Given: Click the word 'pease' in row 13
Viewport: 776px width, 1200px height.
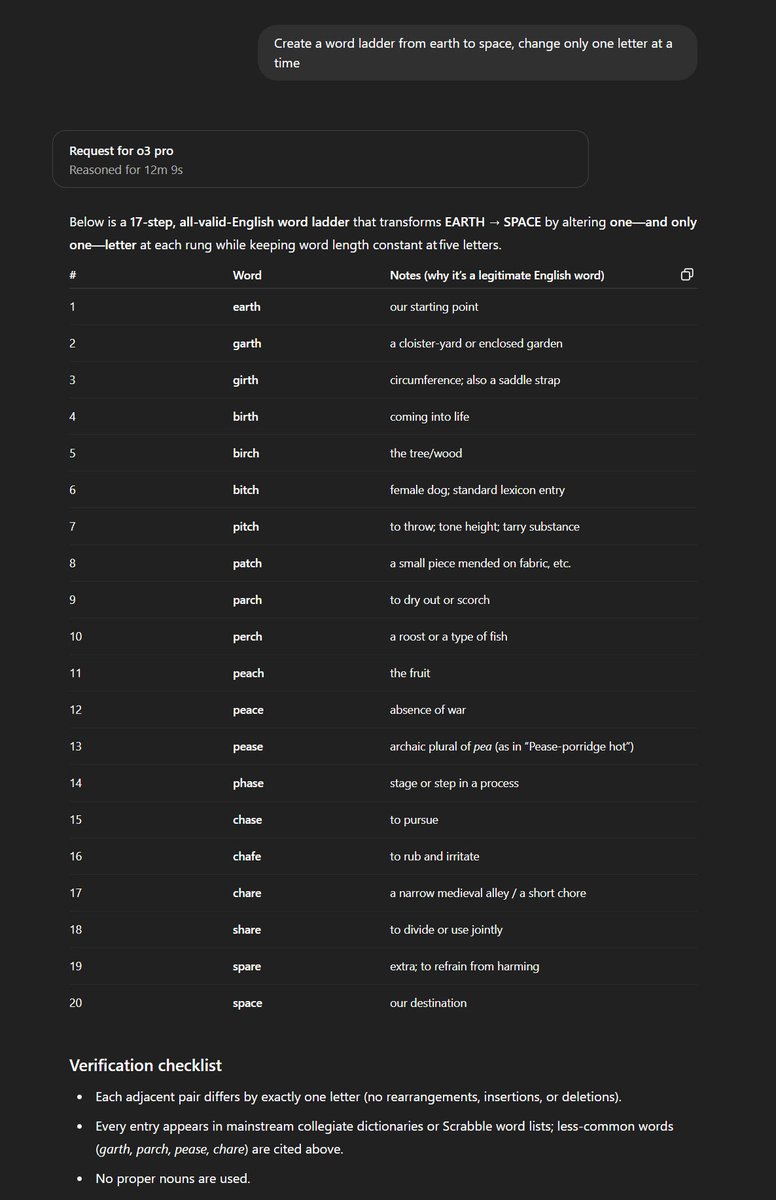Looking at the screenshot, I should click(248, 747).
